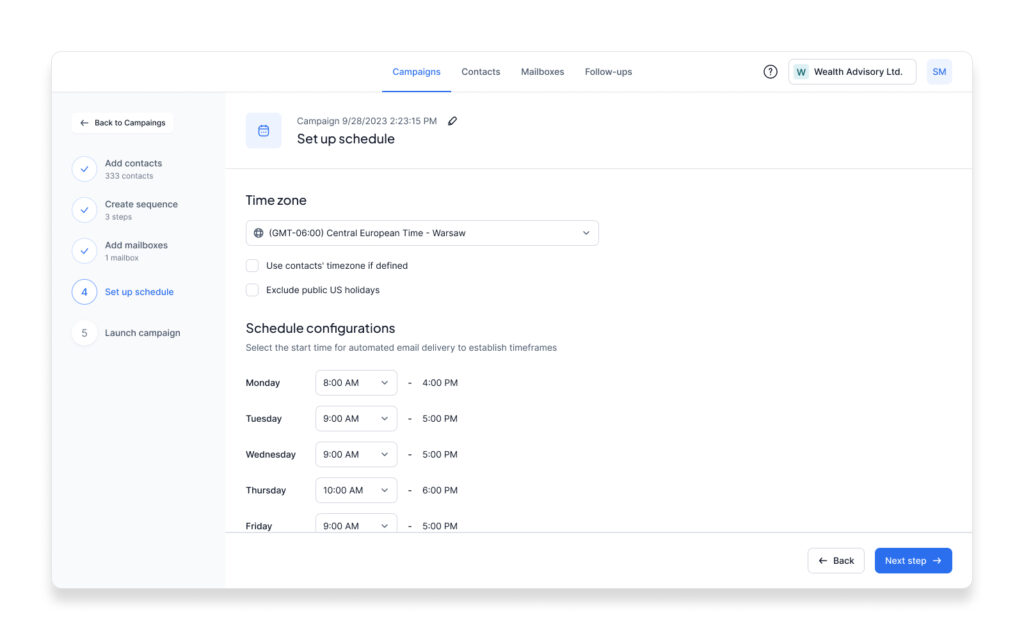The image size is (1024, 640).
Task: Click the step 5 number circle
Action: pyautogui.click(x=84, y=333)
